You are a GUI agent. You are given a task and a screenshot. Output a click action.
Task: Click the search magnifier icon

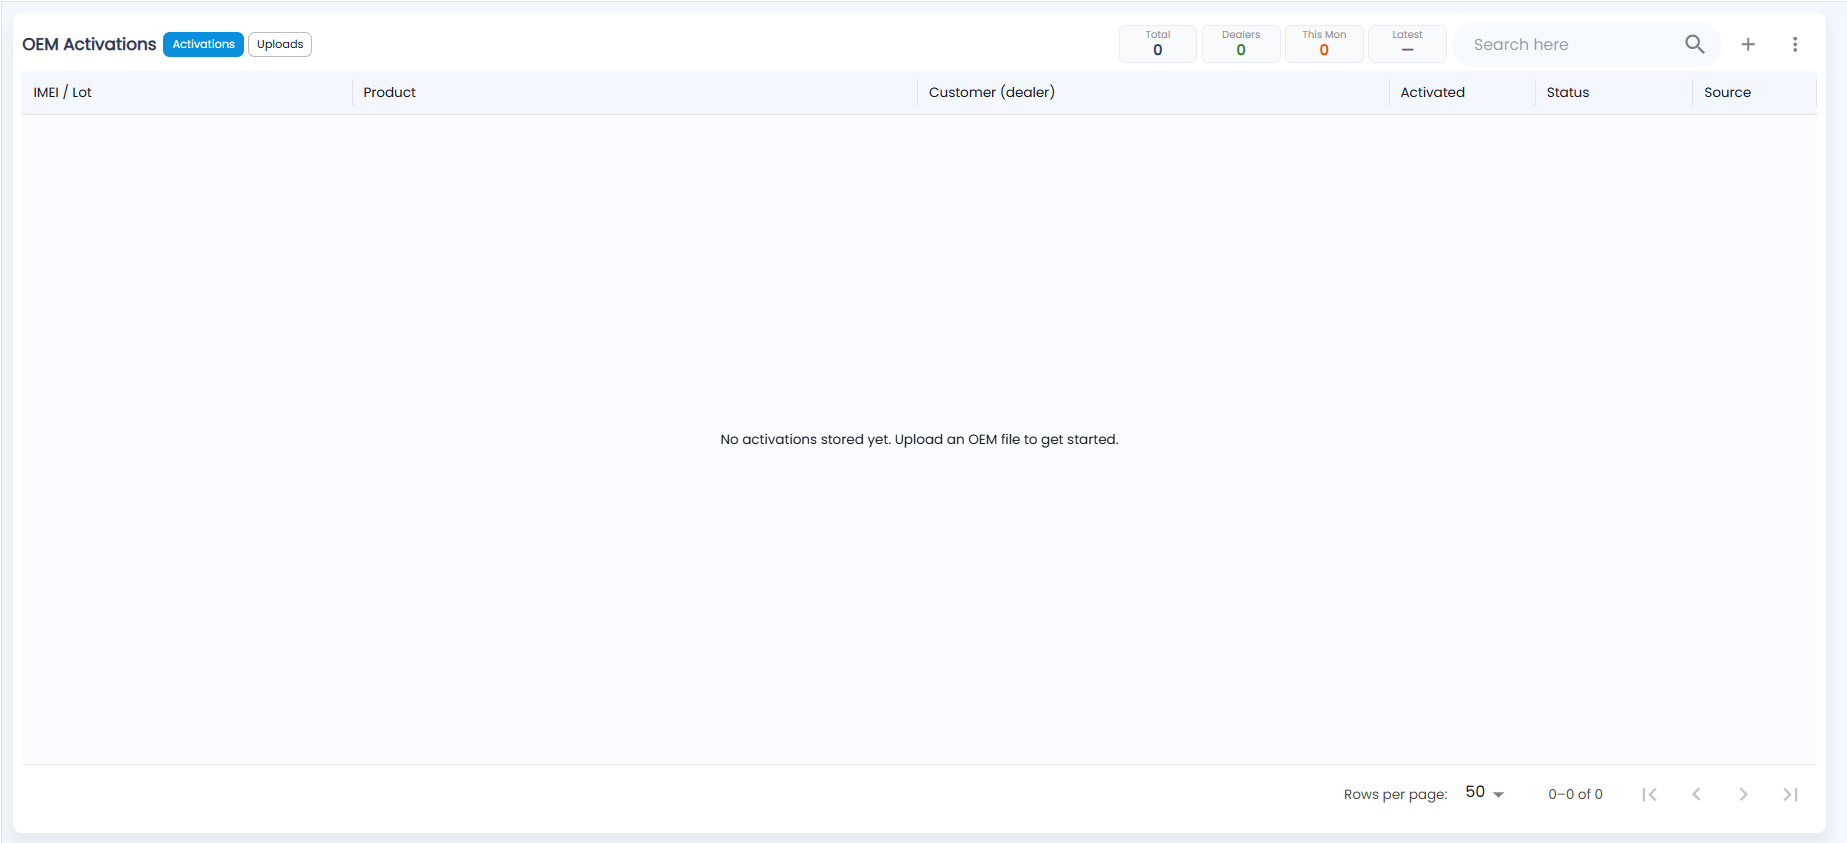click(x=1694, y=44)
